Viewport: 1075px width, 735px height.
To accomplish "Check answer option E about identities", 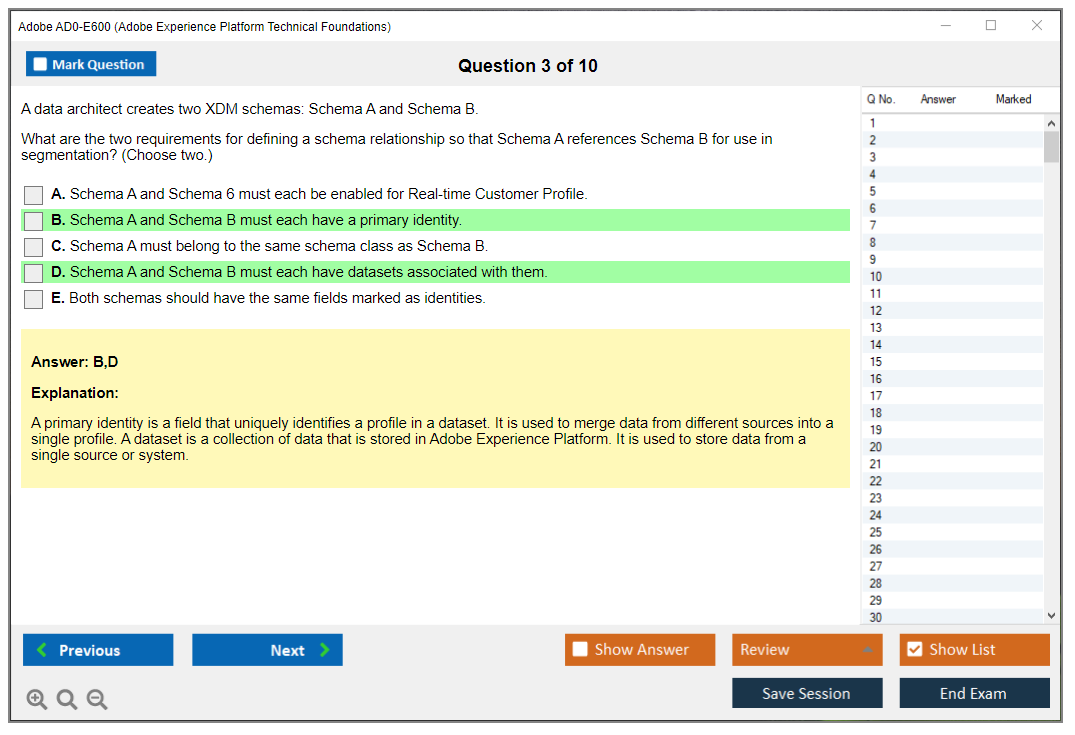I will (34, 299).
